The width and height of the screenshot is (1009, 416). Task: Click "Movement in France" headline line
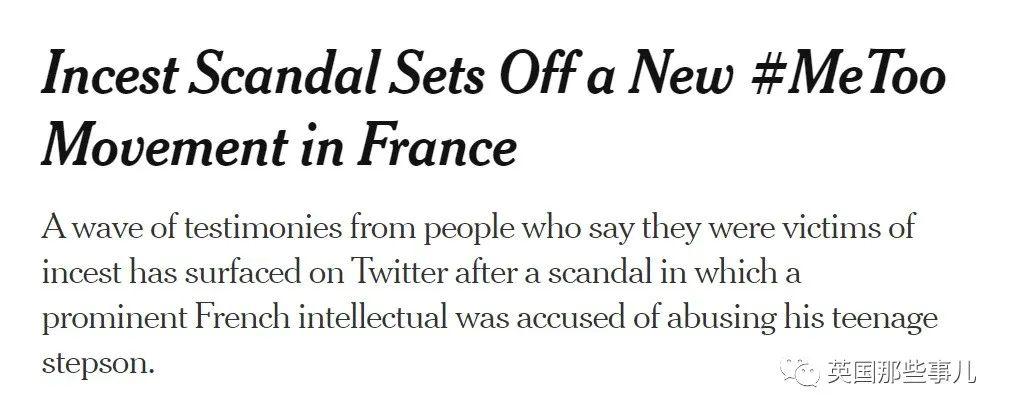pyautogui.click(x=279, y=145)
